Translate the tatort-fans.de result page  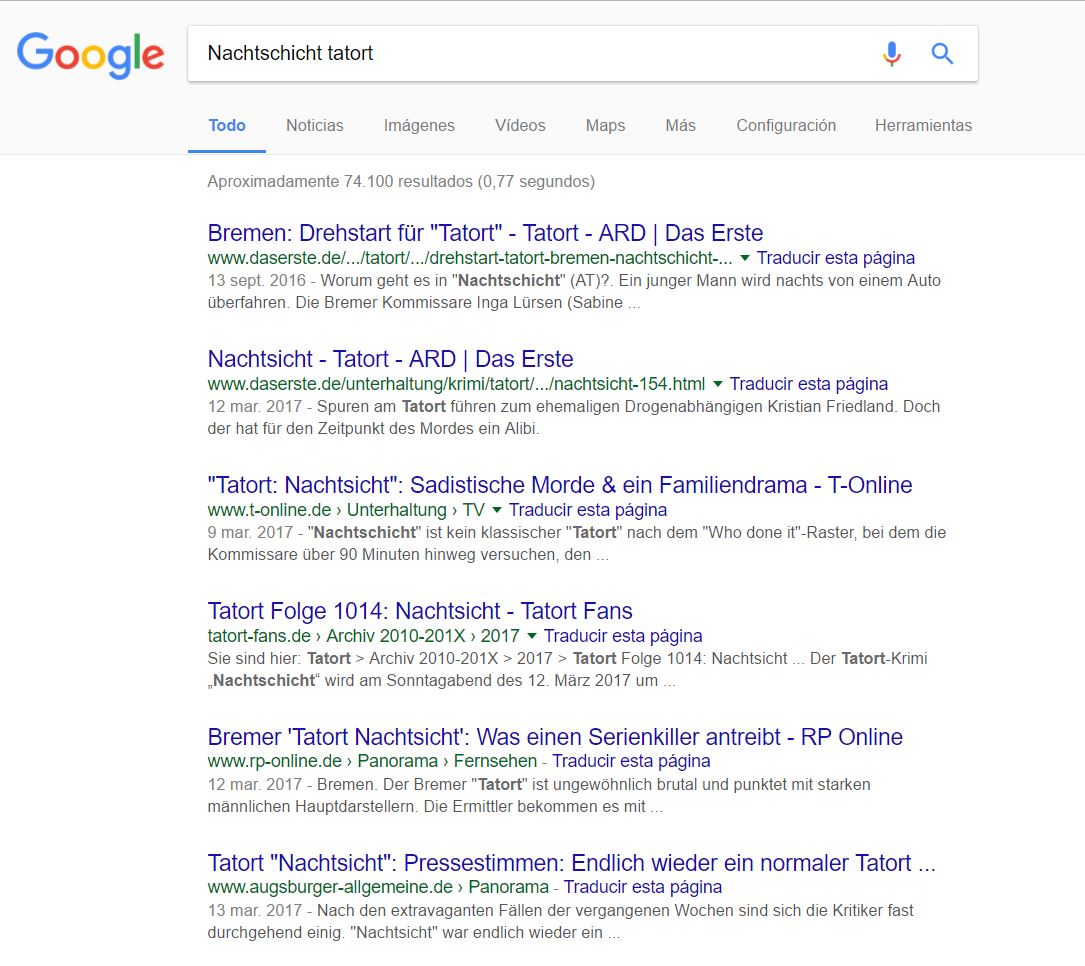(x=623, y=636)
